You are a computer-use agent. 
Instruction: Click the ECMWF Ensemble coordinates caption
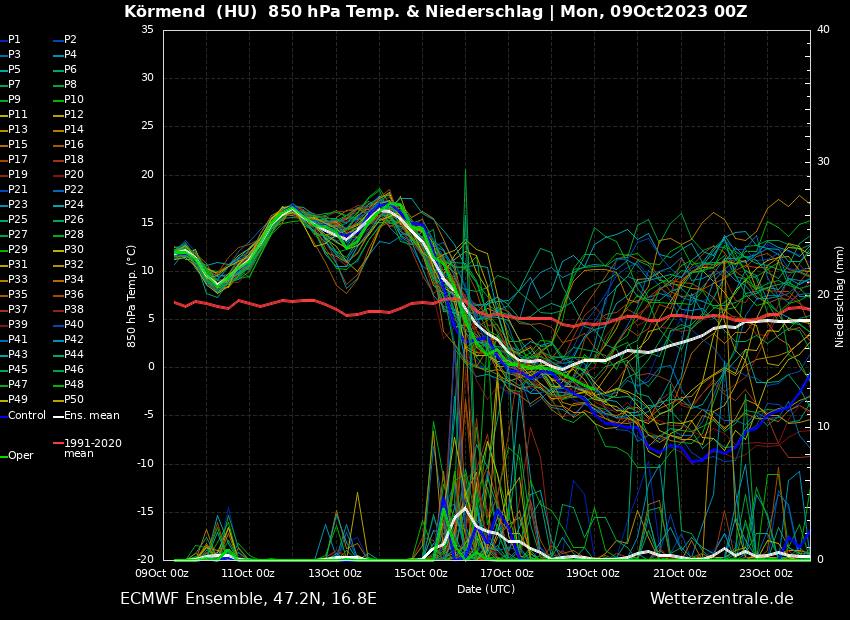pos(248,598)
